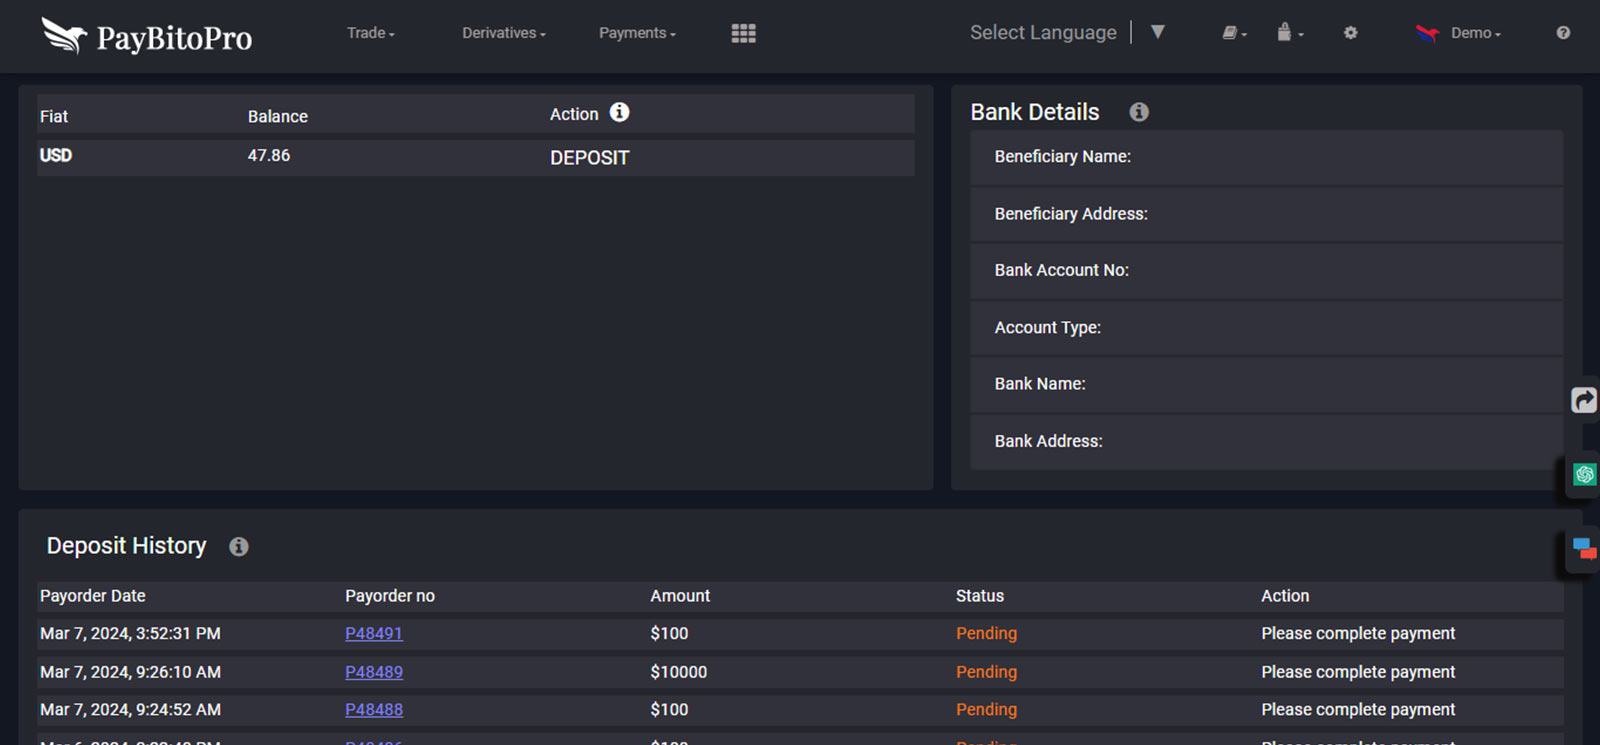Click the help question mark icon
The height and width of the screenshot is (745, 1600).
click(1563, 33)
